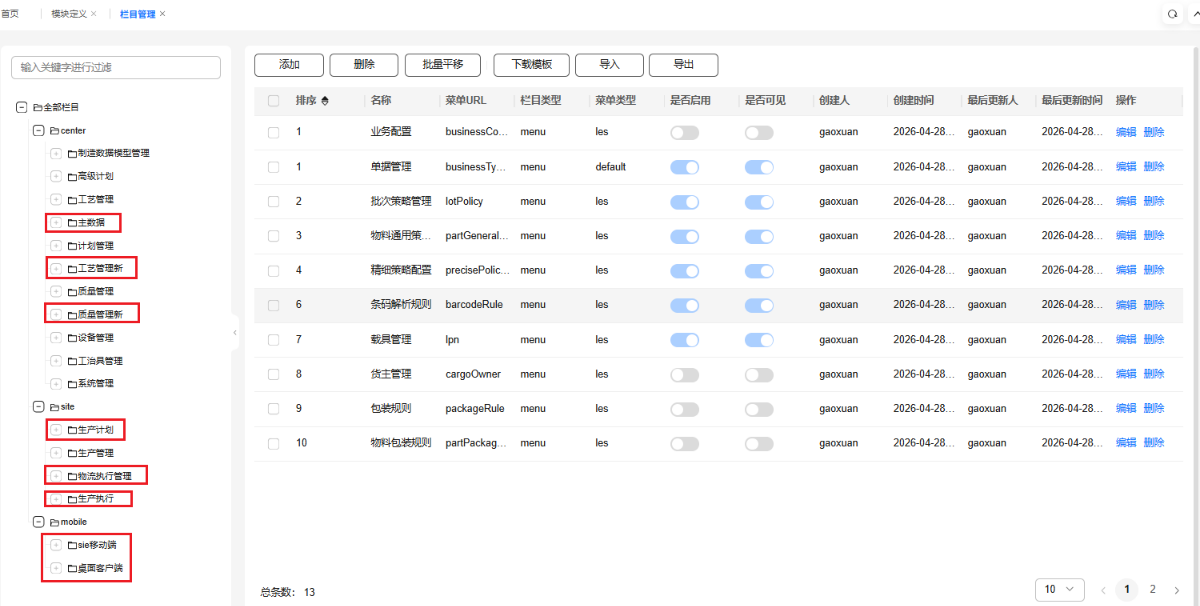Click the sort arrows icon in 排序 header

pos(324,100)
